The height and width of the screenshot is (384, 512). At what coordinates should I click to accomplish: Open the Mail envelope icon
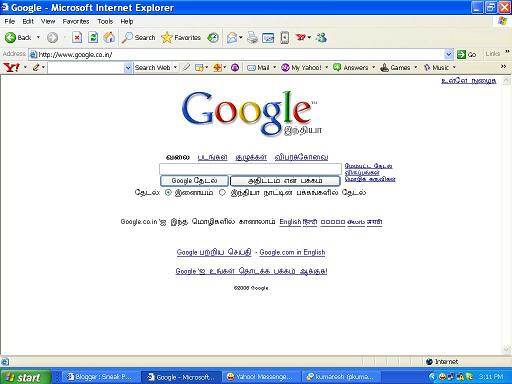pyautogui.click(x=232, y=38)
